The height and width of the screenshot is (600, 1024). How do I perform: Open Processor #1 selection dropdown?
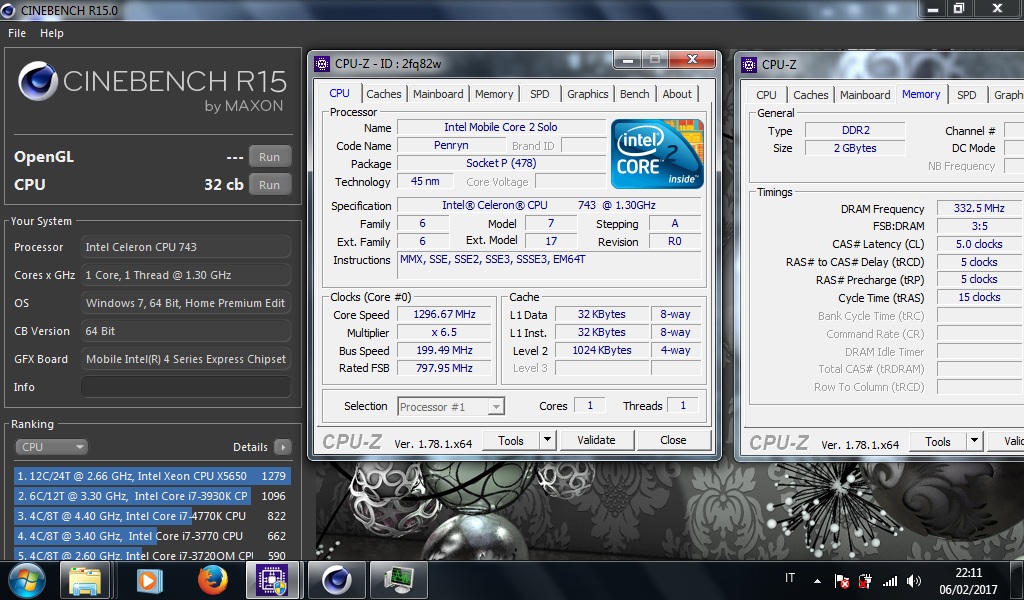[x=451, y=407]
